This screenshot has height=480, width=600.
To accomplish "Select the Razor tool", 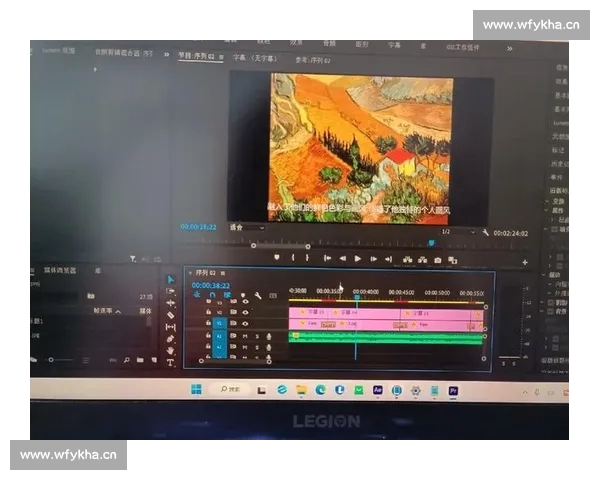I will (171, 315).
